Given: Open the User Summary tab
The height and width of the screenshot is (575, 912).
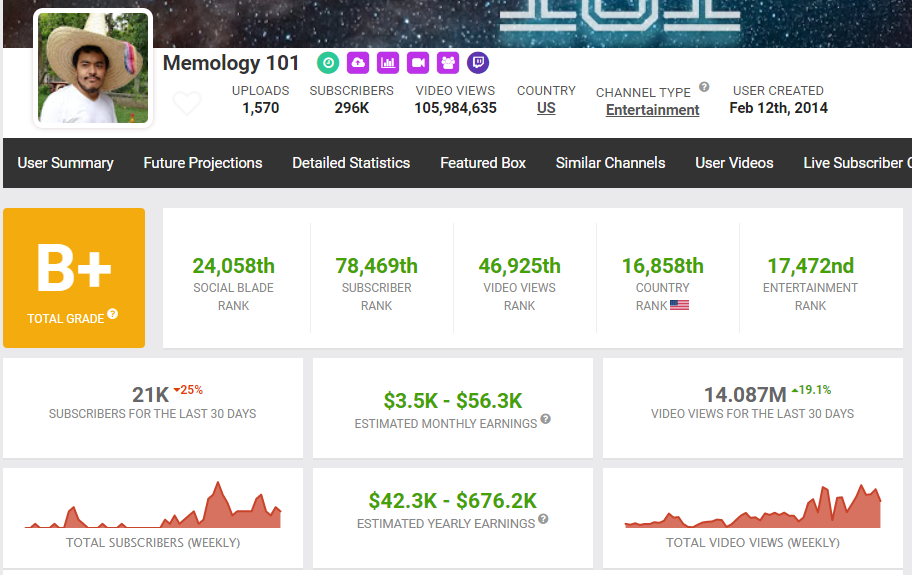Looking at the screenshot, I should coord(65,163).
